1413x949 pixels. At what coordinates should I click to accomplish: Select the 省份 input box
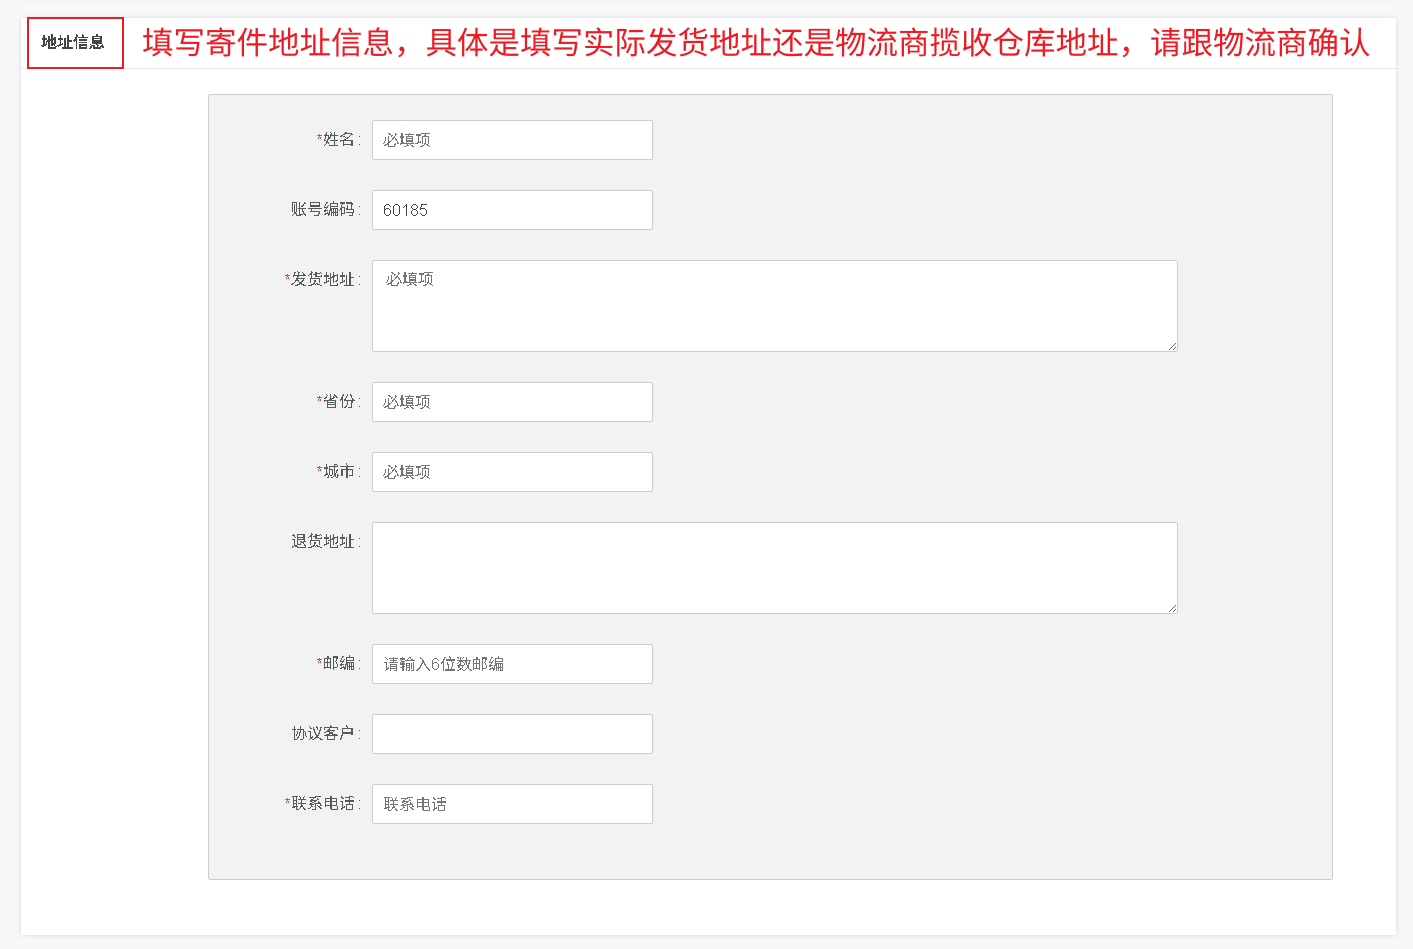[x=512, y=402]
